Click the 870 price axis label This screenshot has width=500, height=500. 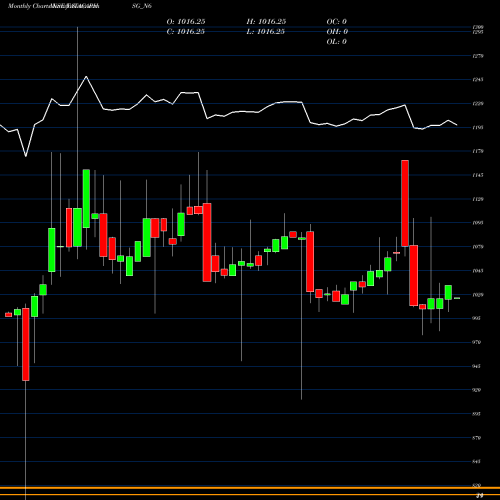(x=477, y=438)
